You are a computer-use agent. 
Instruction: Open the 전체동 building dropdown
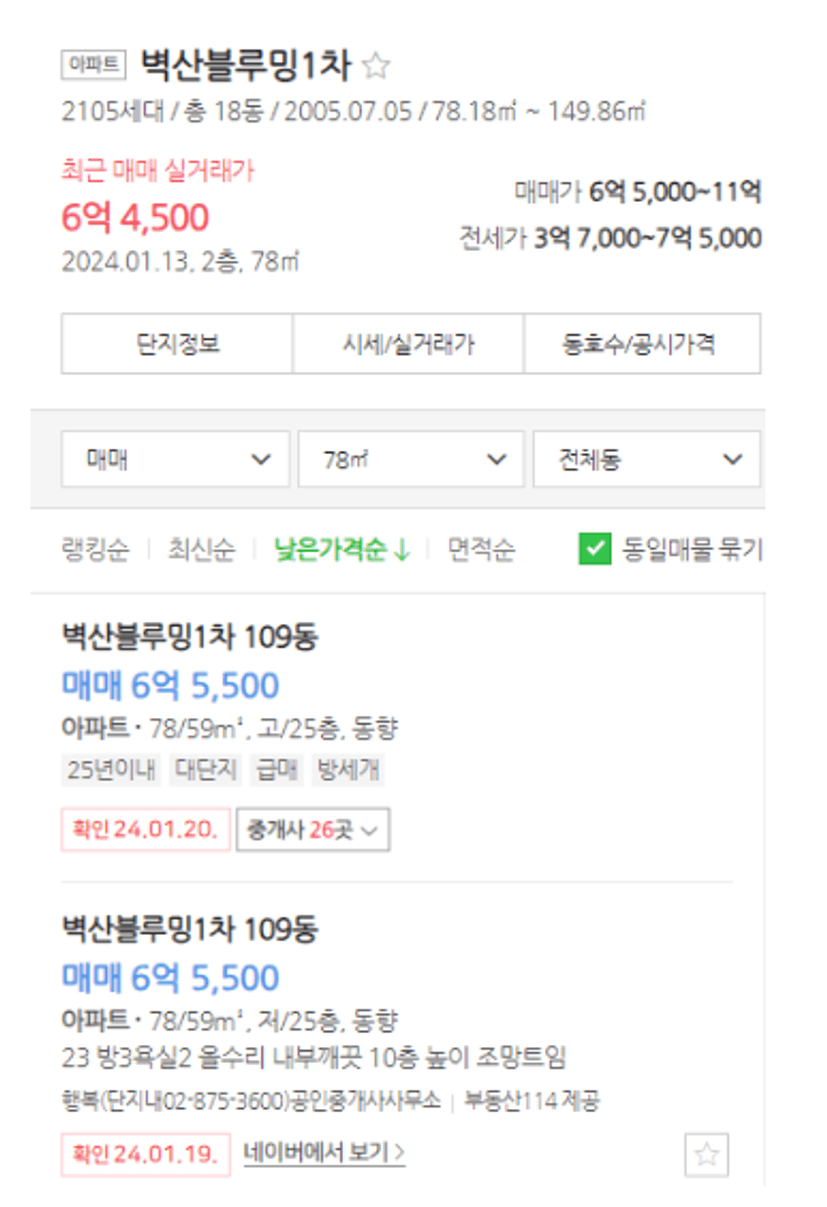pyautogui.click(x=646, y=459)
